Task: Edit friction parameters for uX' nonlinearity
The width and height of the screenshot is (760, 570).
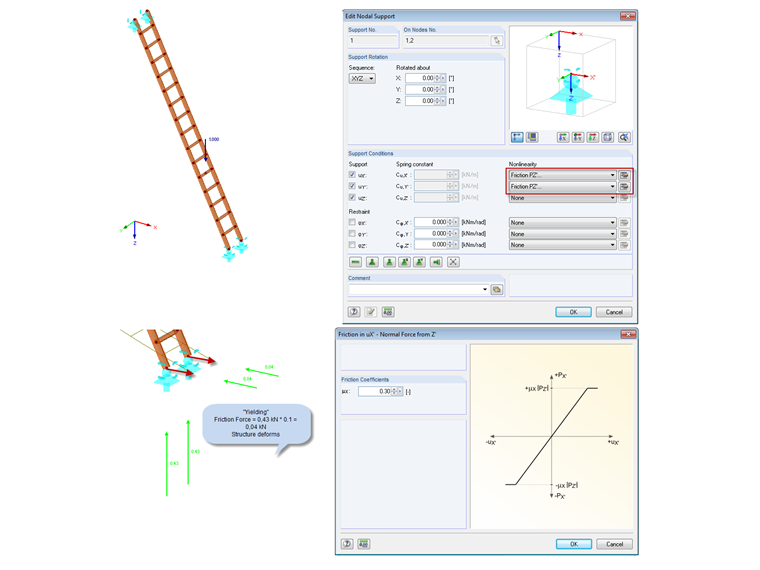Action: point(624,175)
